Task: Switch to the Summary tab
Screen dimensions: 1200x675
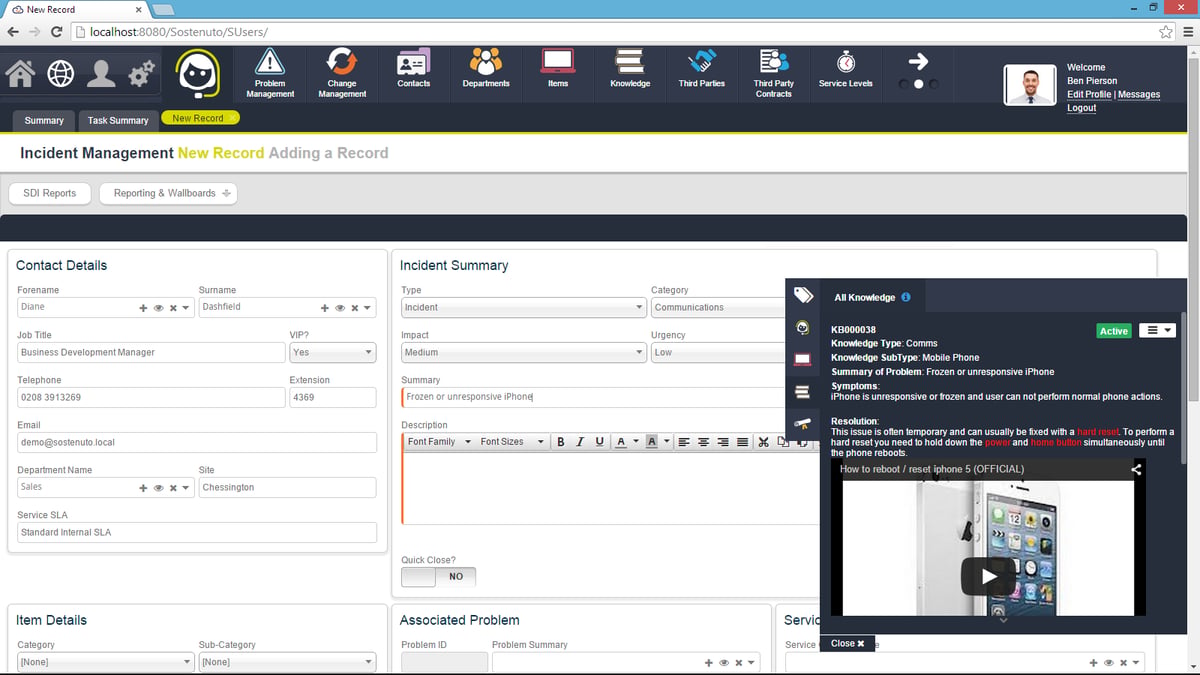Action: pos(44,120)
